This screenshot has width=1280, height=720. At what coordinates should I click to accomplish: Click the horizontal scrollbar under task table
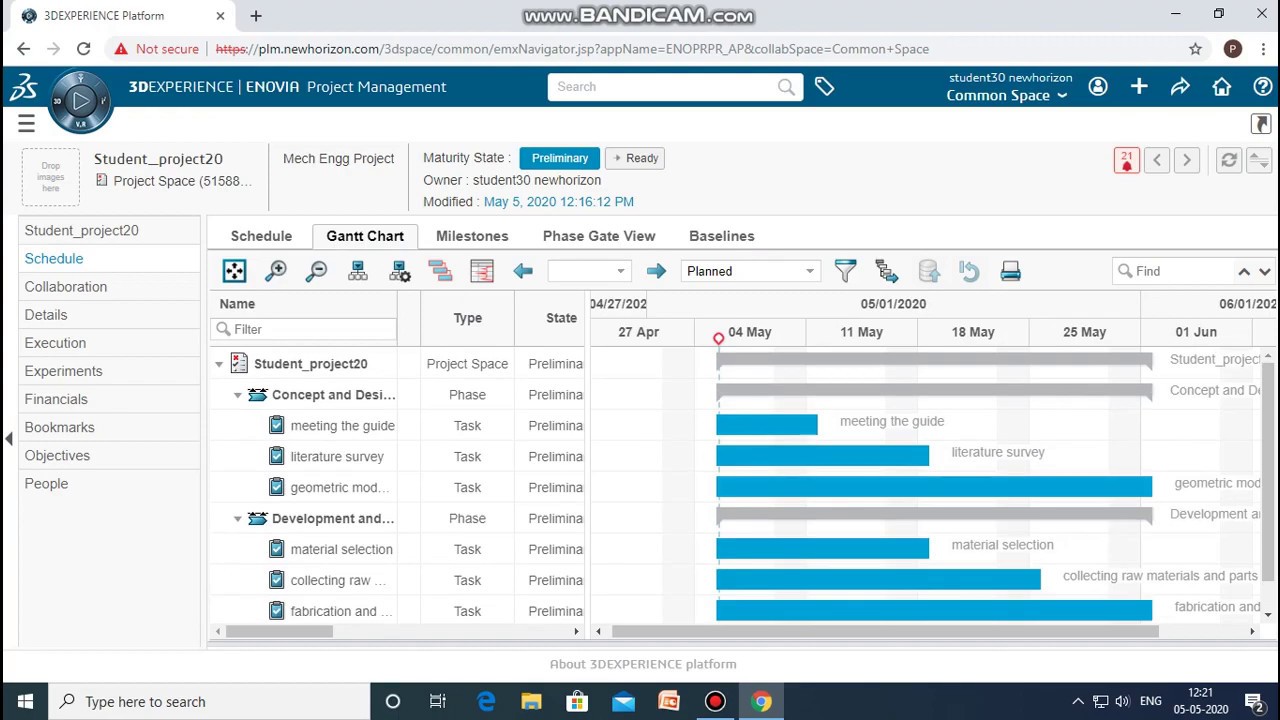279,631
